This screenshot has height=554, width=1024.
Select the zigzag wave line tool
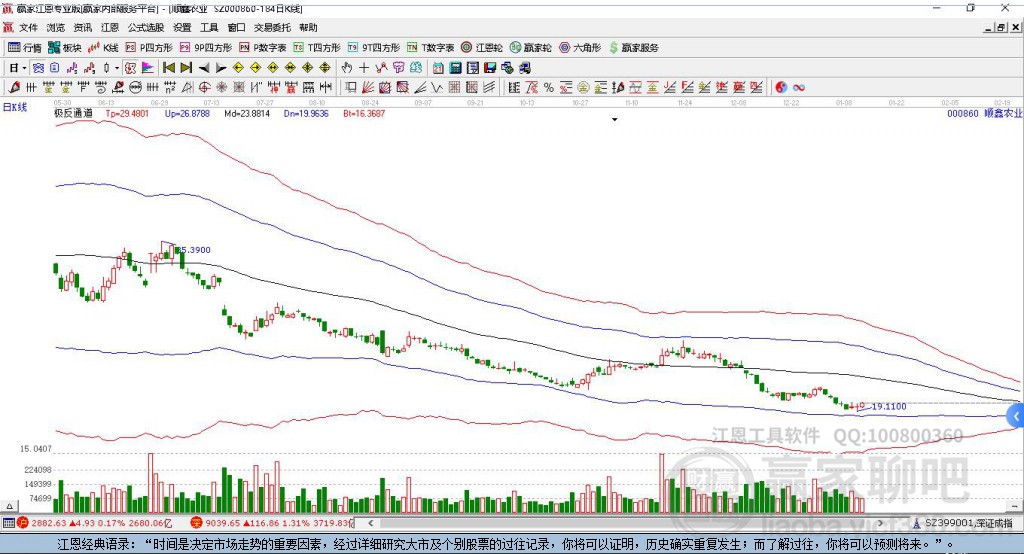click(x=437, y=88)
